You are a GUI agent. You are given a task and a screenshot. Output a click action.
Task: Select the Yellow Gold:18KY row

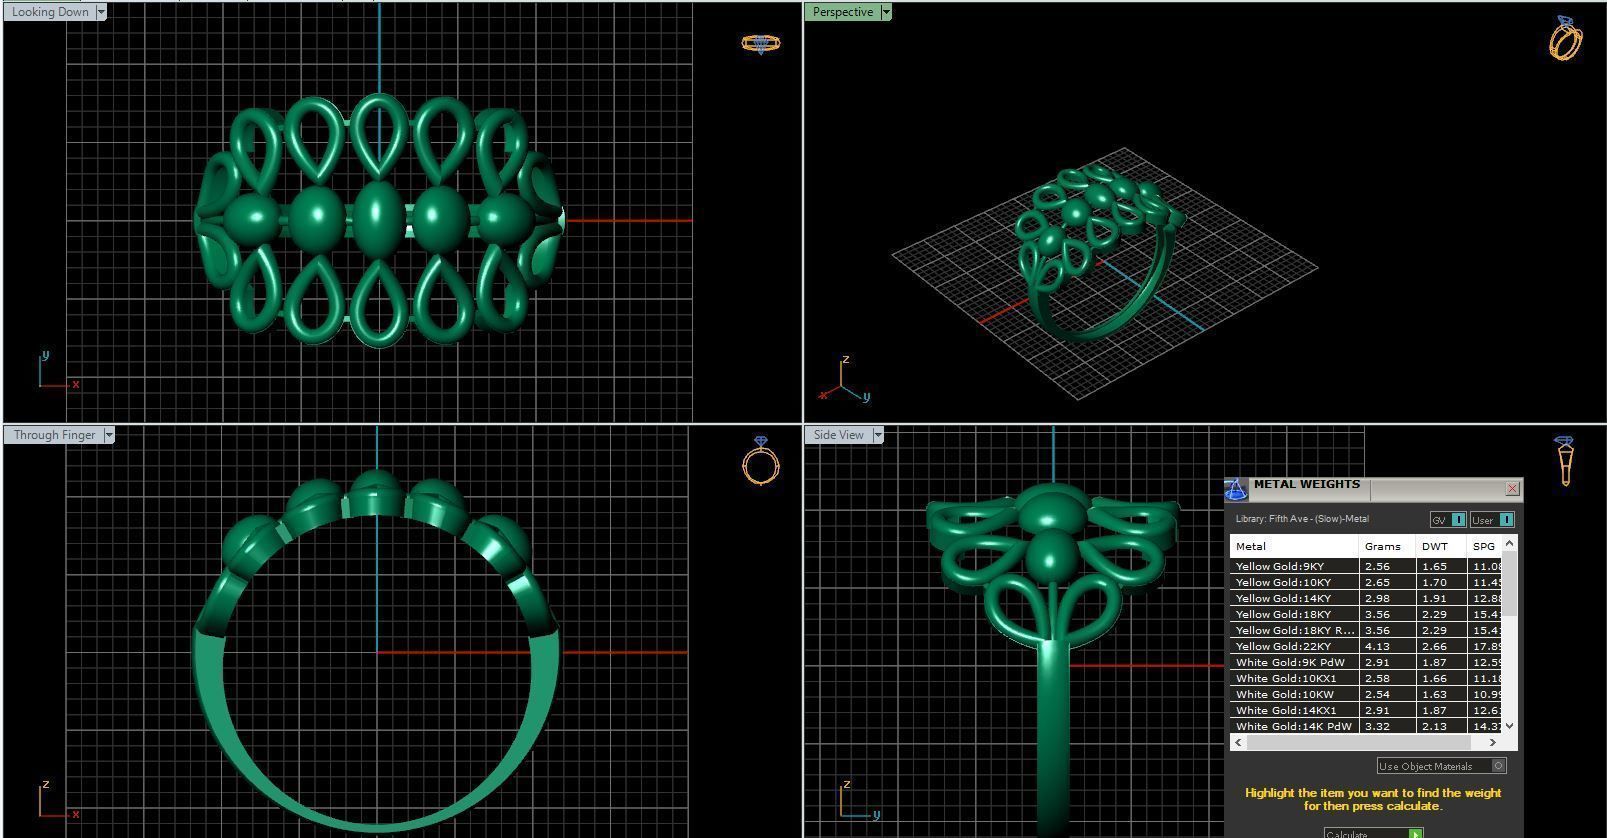click(1366, 614)
